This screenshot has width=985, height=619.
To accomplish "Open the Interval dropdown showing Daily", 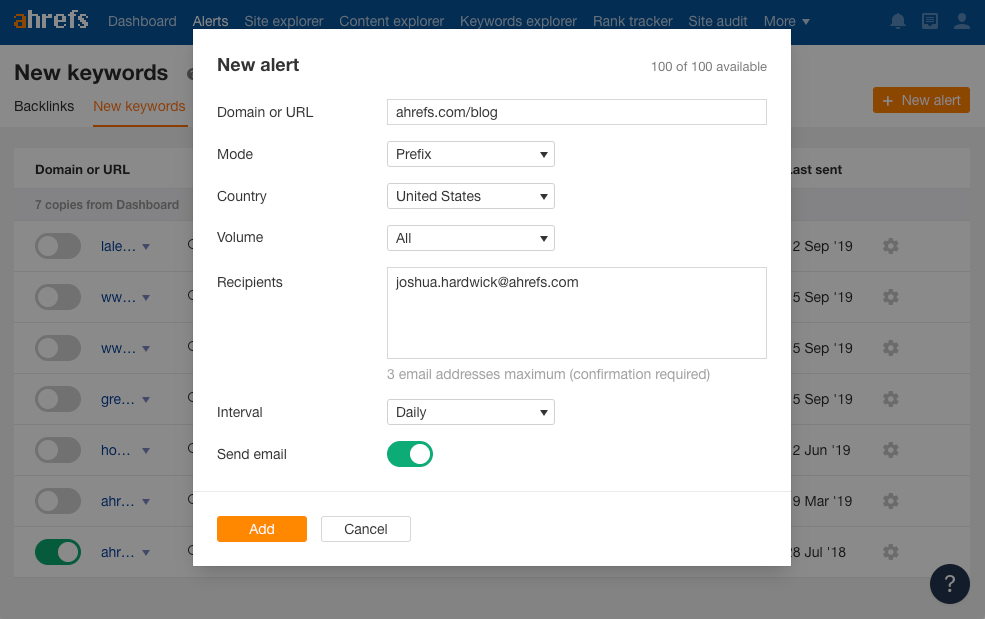I will (471, 412).
